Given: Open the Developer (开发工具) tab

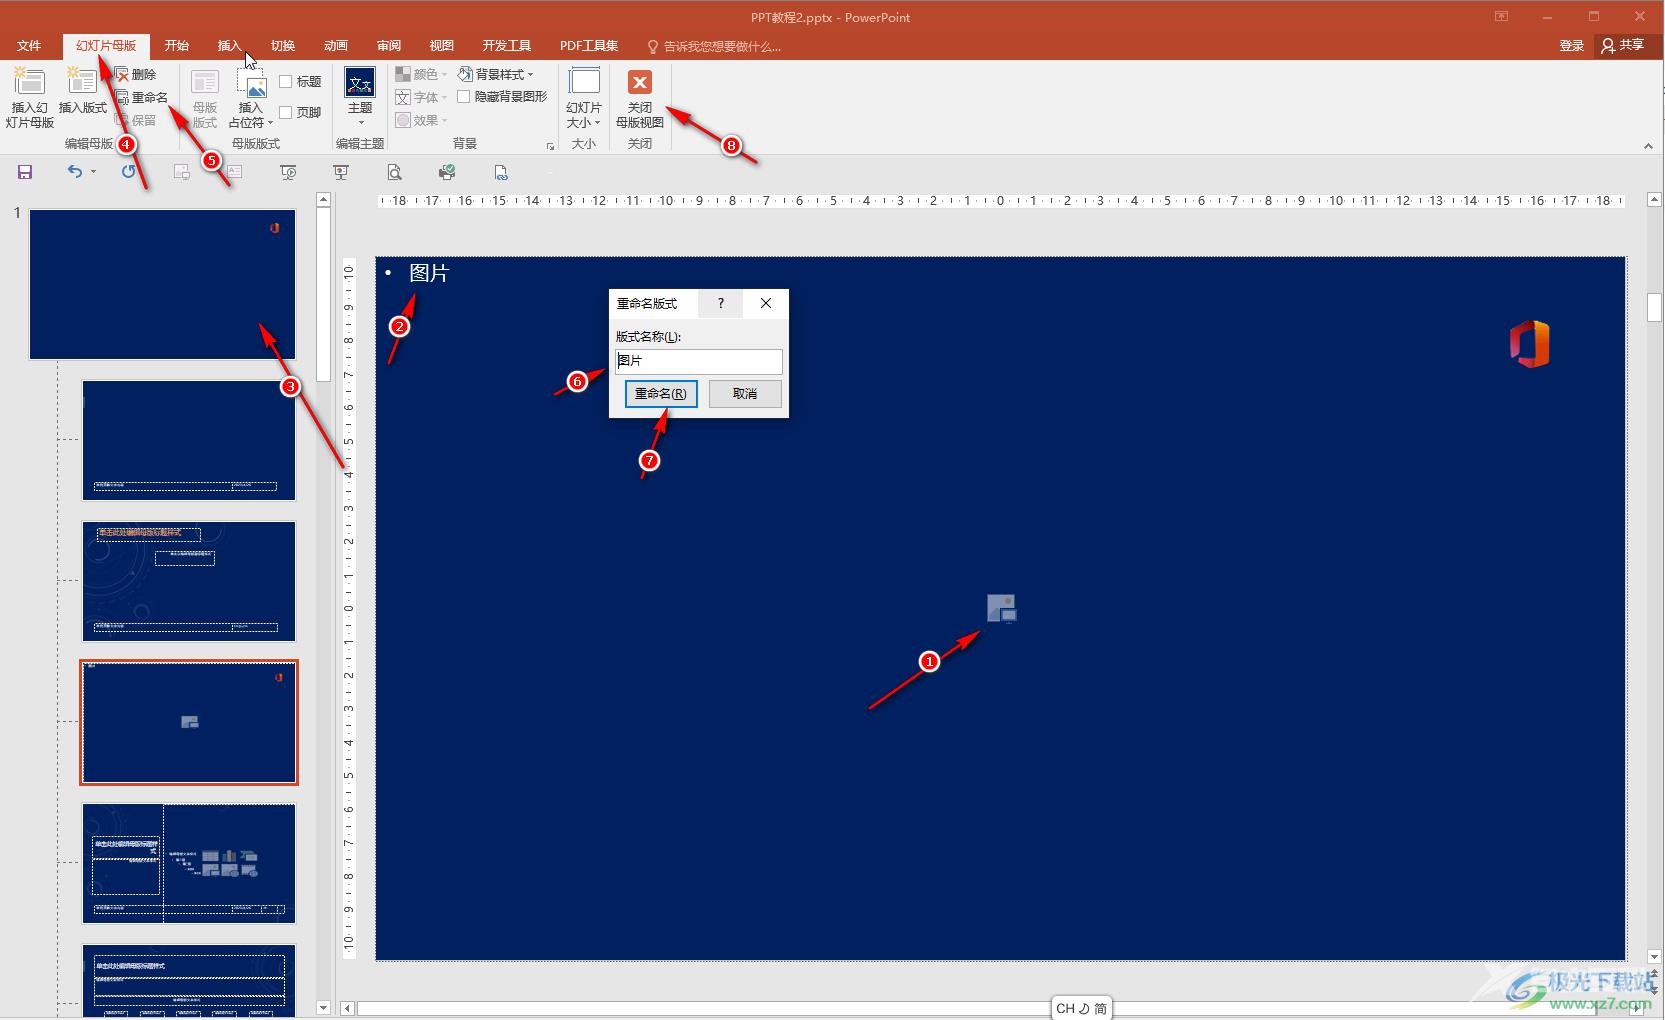Looking at the screenshot, I should [x=507, y=45].
